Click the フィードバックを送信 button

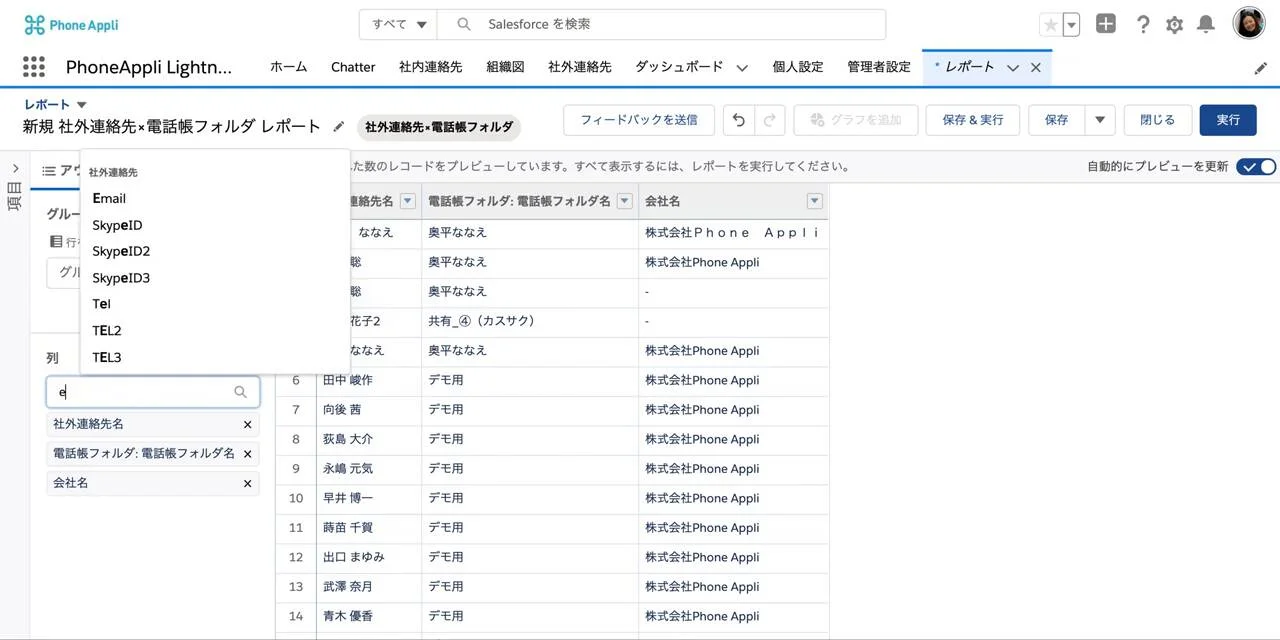pyautogui.click(x=639, y=120)
